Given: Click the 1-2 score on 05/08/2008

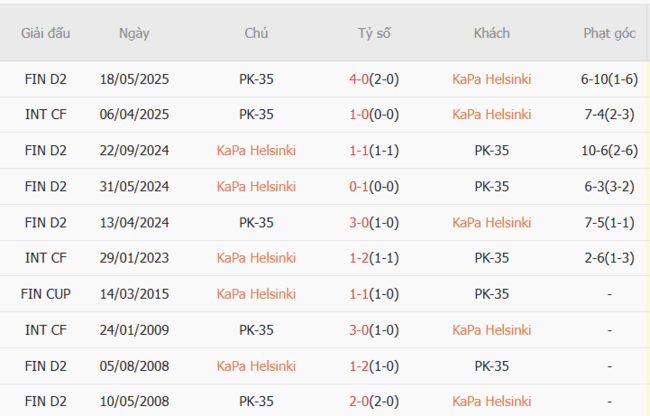Looking at the screenshot, I should (x=359, y=366).
